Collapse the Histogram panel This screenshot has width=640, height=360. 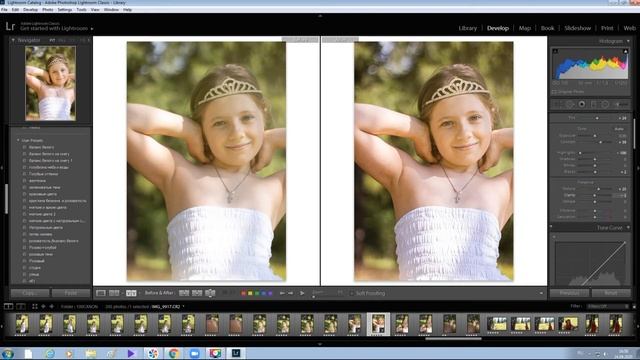click(628, 41)
